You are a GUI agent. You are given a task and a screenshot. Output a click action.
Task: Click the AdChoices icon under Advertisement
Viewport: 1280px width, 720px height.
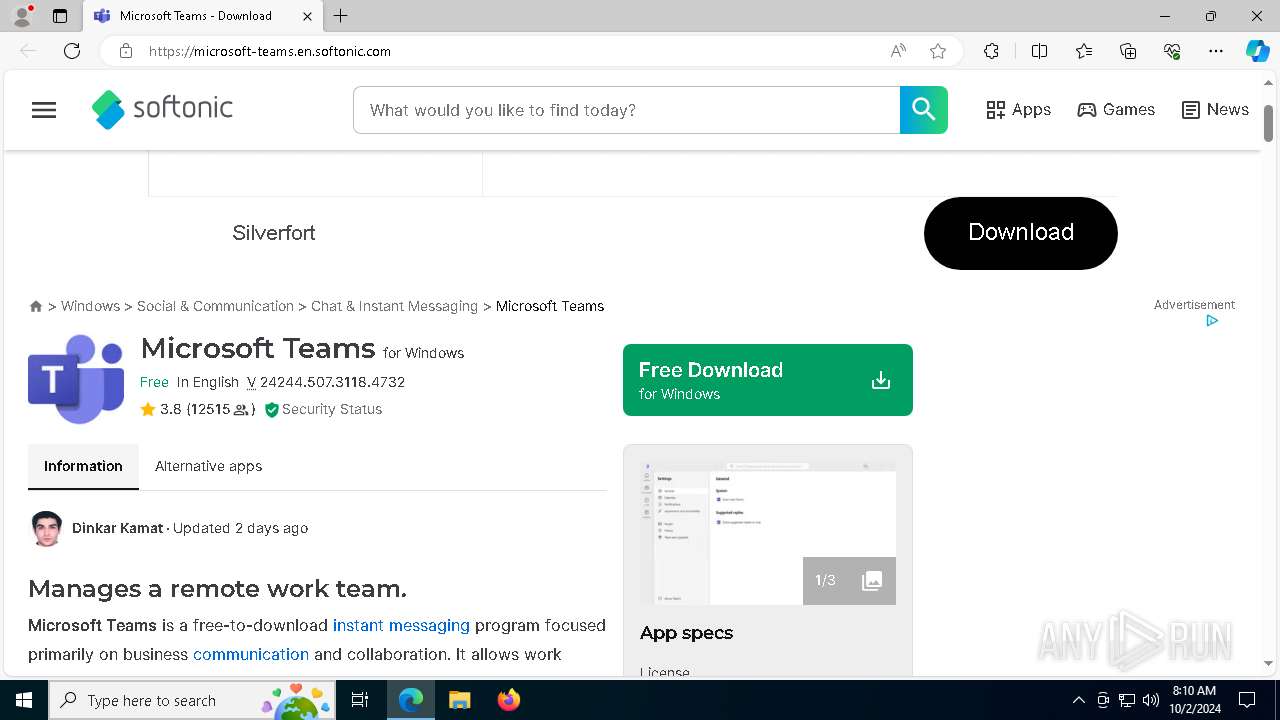tap(1212, 321)
